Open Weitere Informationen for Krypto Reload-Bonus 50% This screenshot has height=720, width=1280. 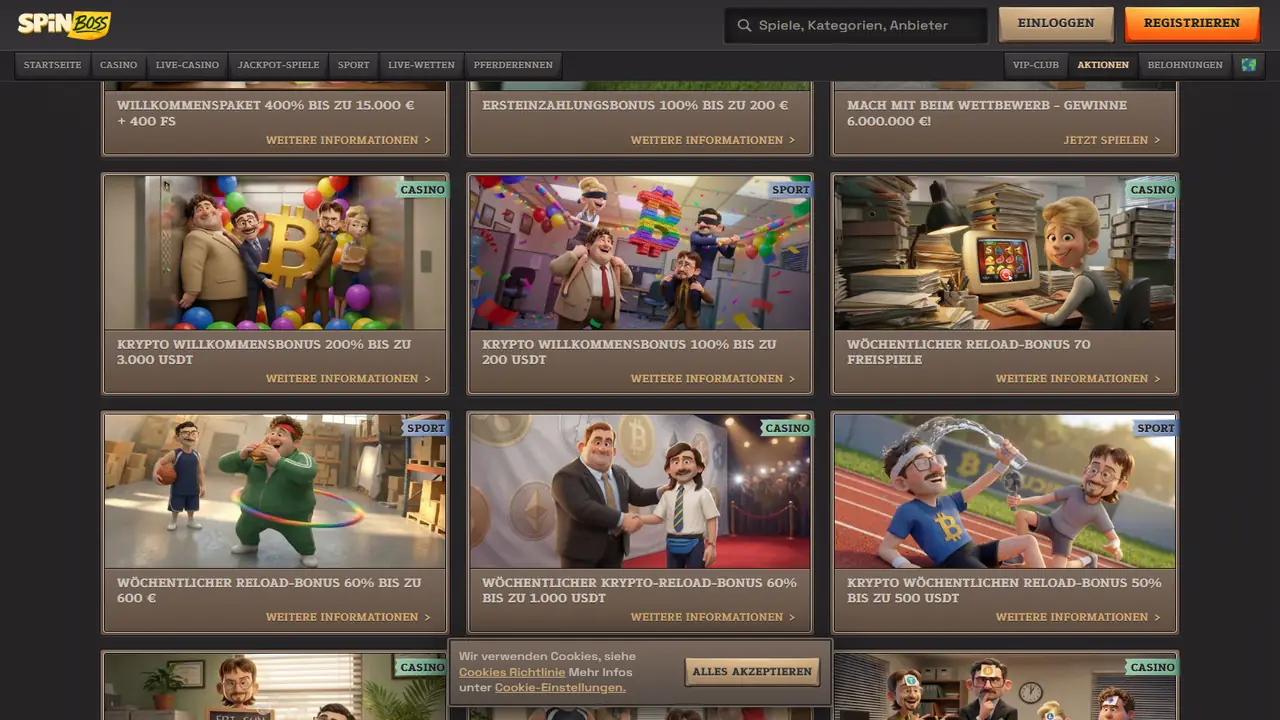tap(1078, 617)
